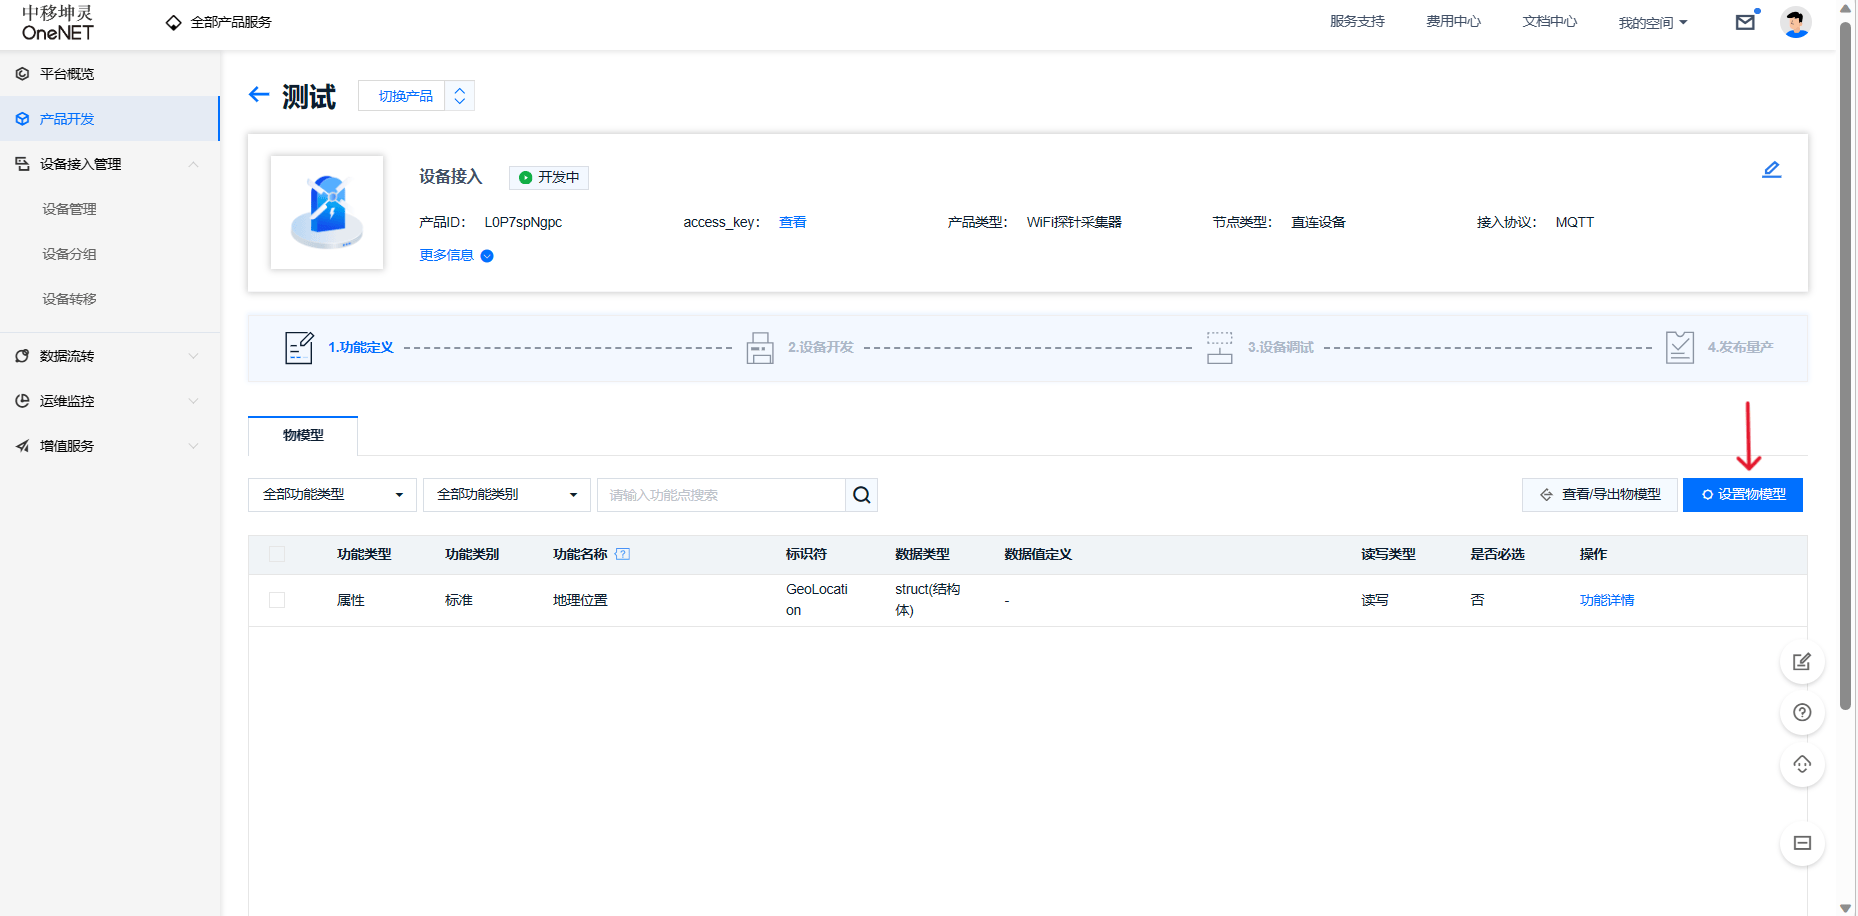Check the checkbox for the 地理位置 row
The height and width of the screenshot is (916, 1858).
pyautogui.click(x=277, y=600)
